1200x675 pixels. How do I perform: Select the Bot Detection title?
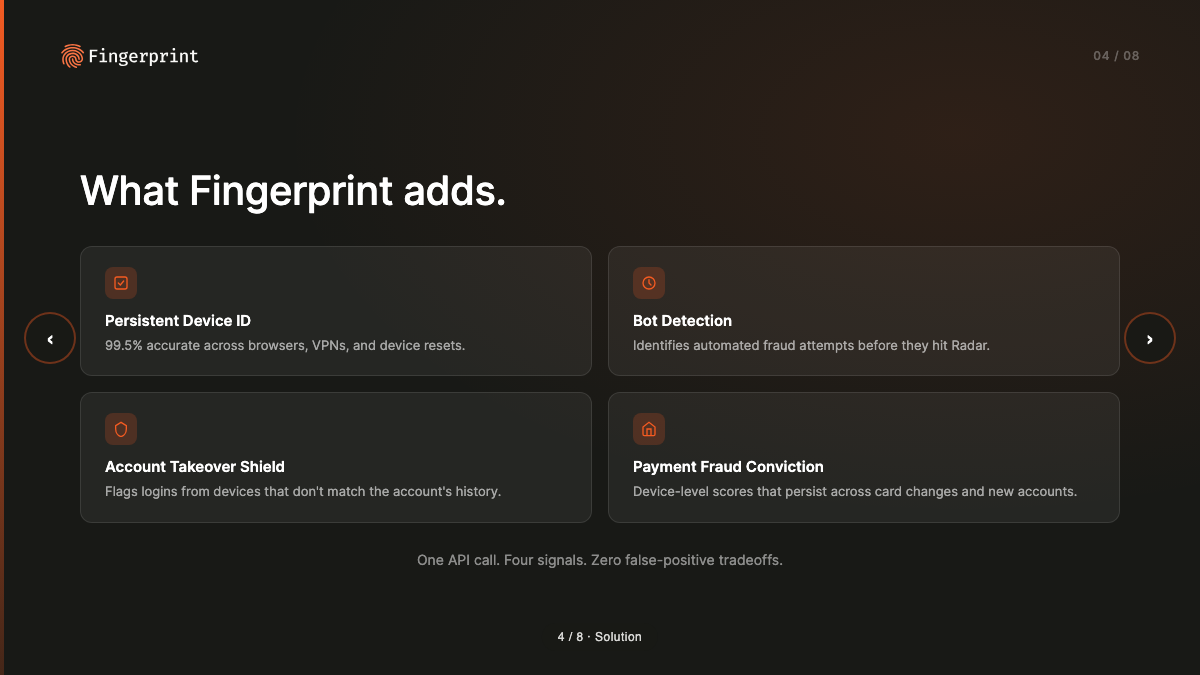coord(682,321)
